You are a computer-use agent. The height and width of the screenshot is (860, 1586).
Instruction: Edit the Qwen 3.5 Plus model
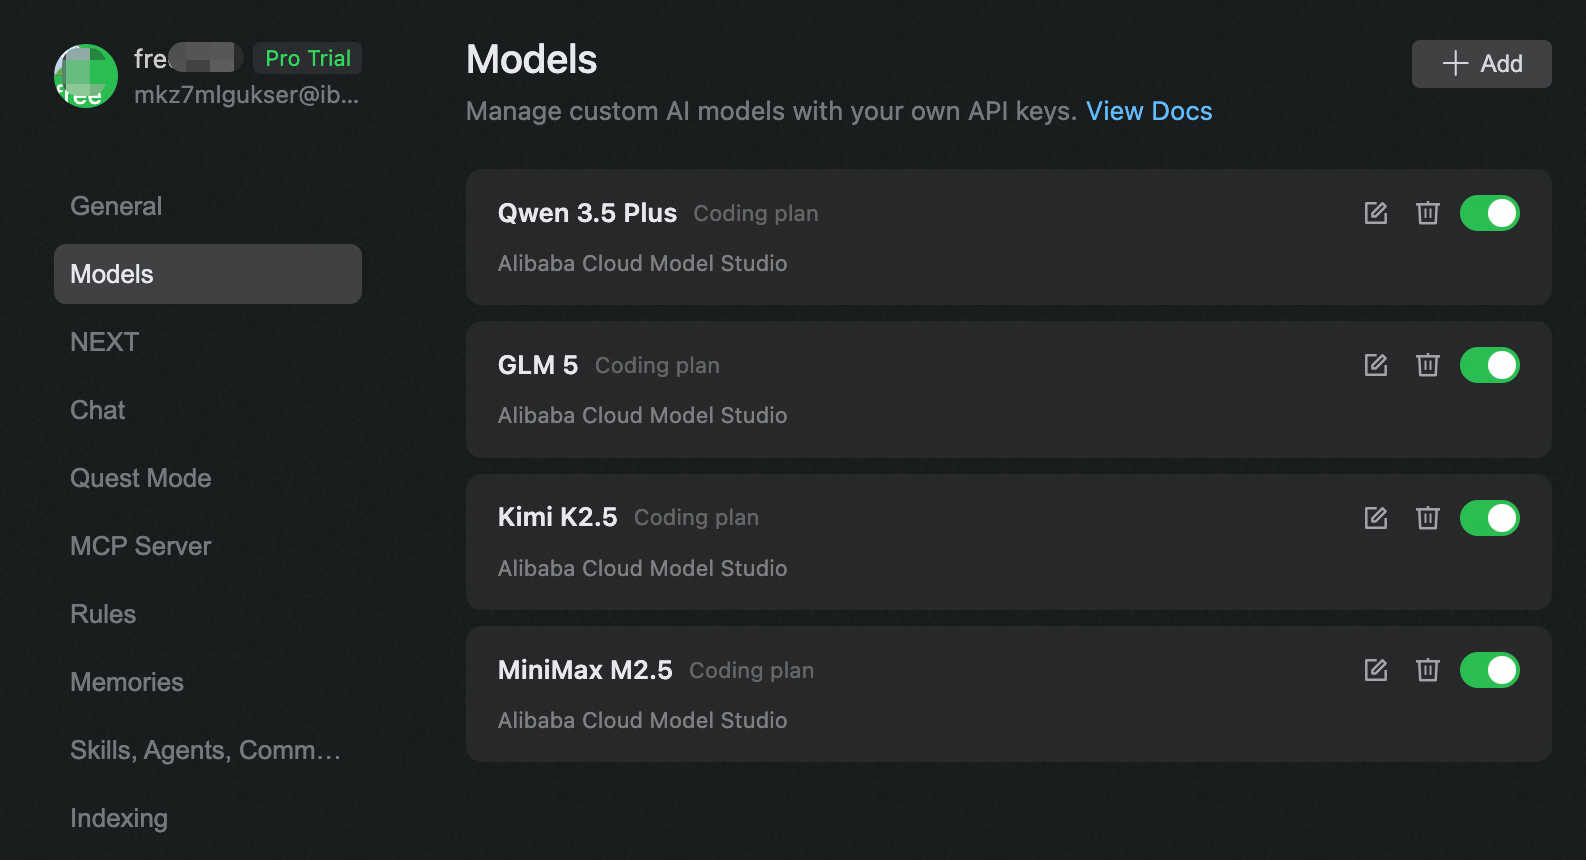pyautogui.click(x=1376, y=213)
